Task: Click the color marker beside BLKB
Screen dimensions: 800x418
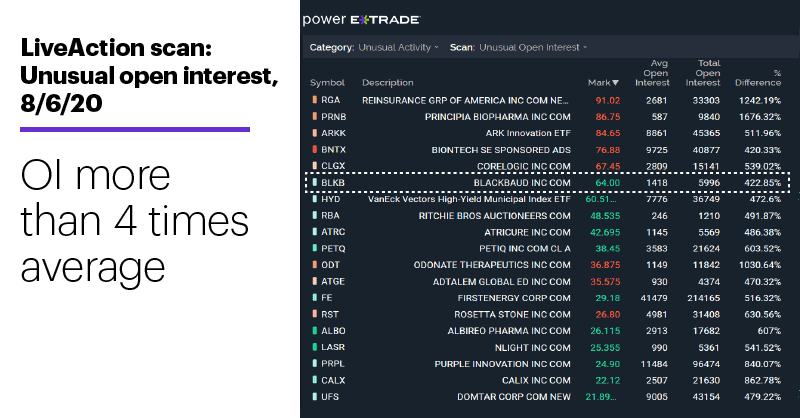Action: tap(315, 182)
